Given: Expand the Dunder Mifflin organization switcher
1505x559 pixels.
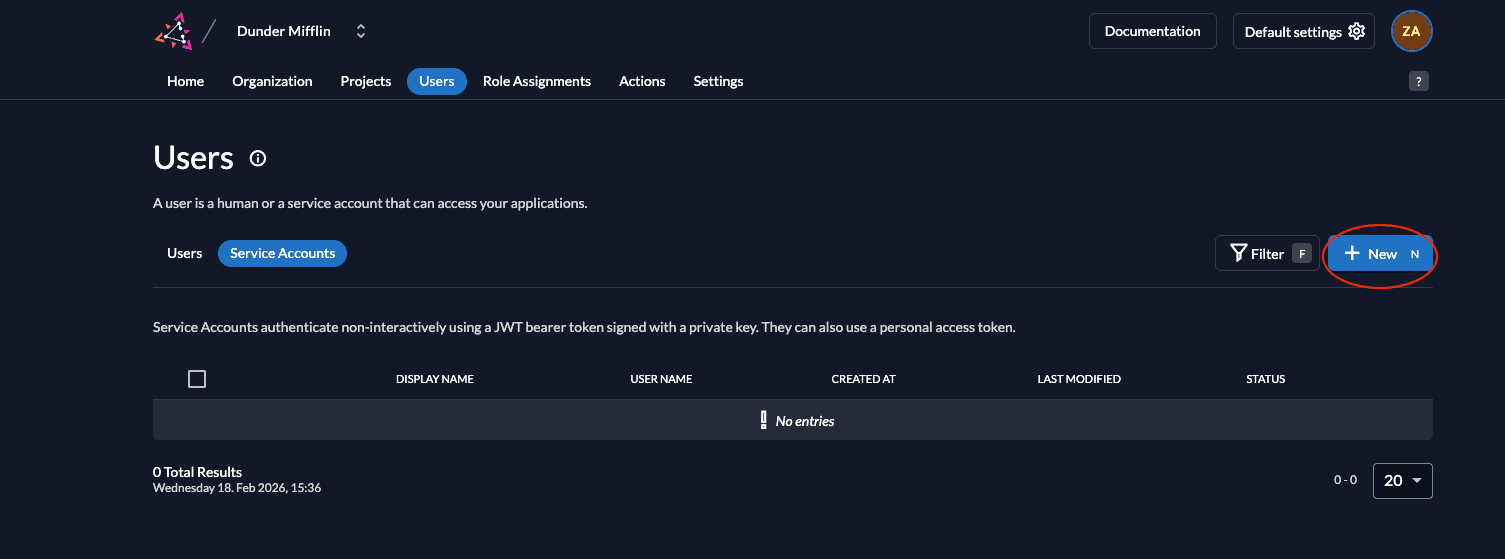Looking at the screenshot, I should pos(361,31).
